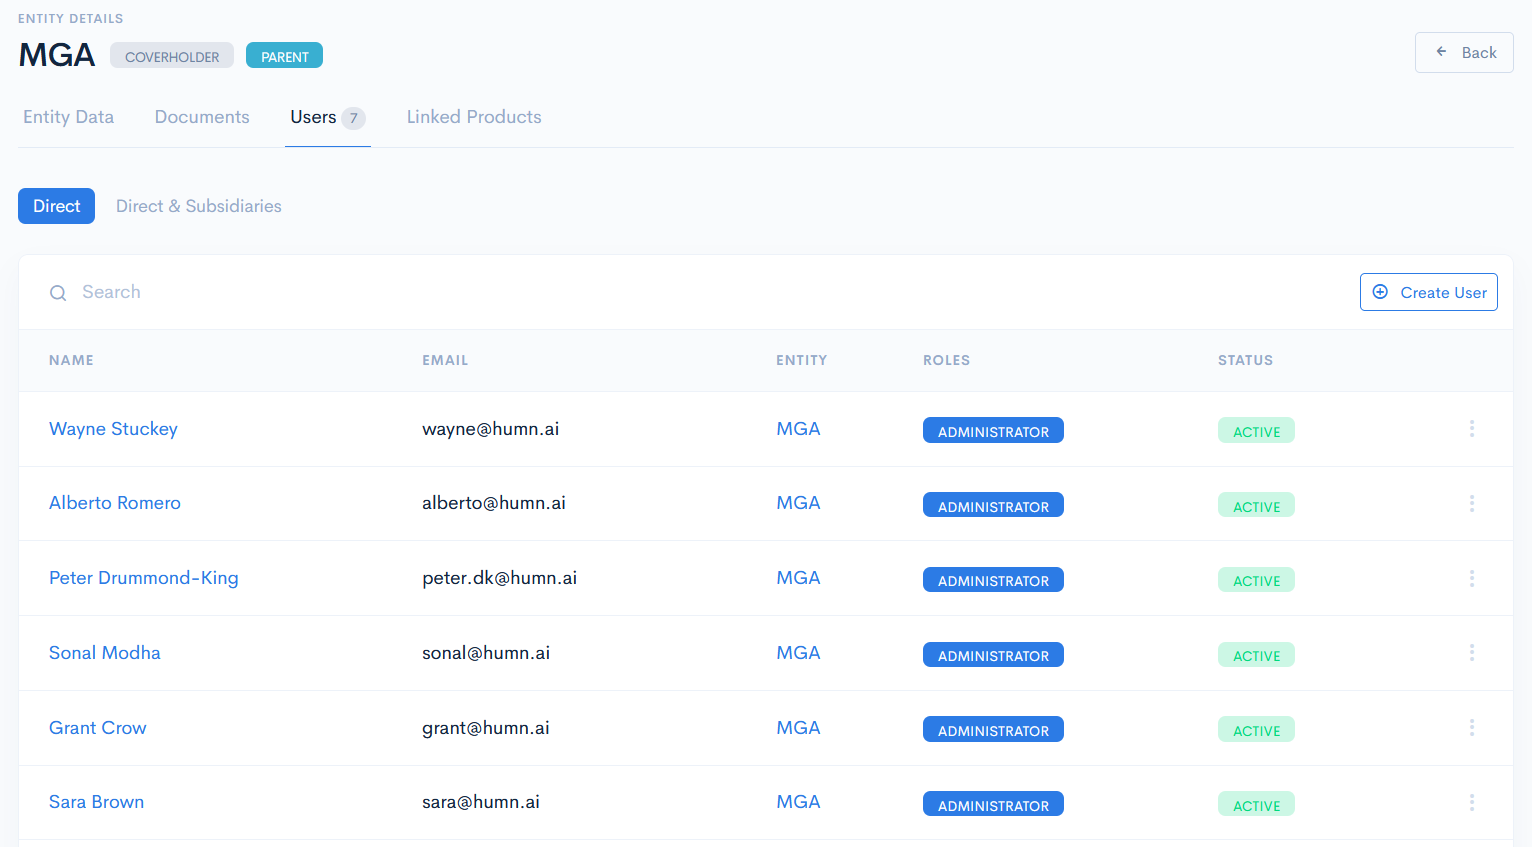Select the Direct filter toggle

[56, 205]
